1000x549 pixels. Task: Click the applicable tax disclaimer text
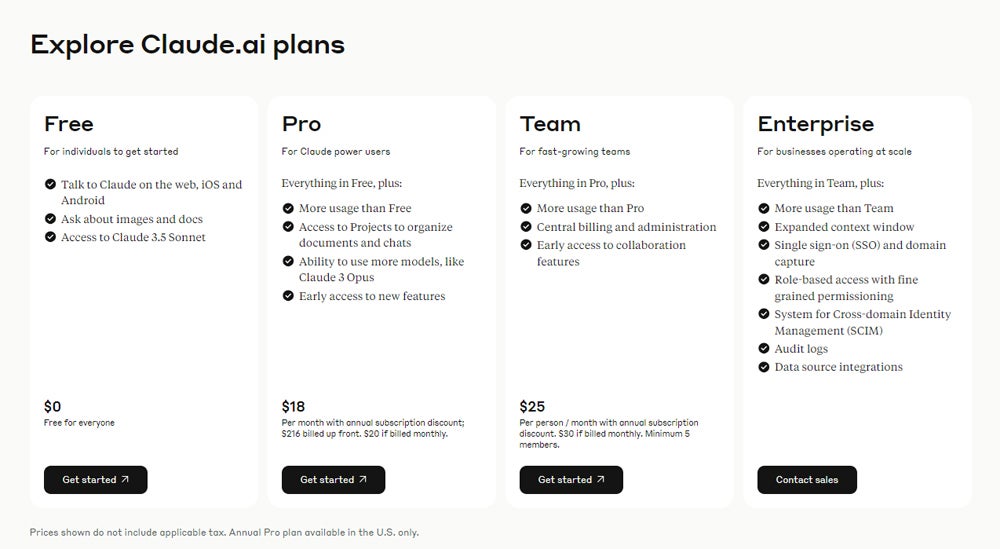point(224,533)
